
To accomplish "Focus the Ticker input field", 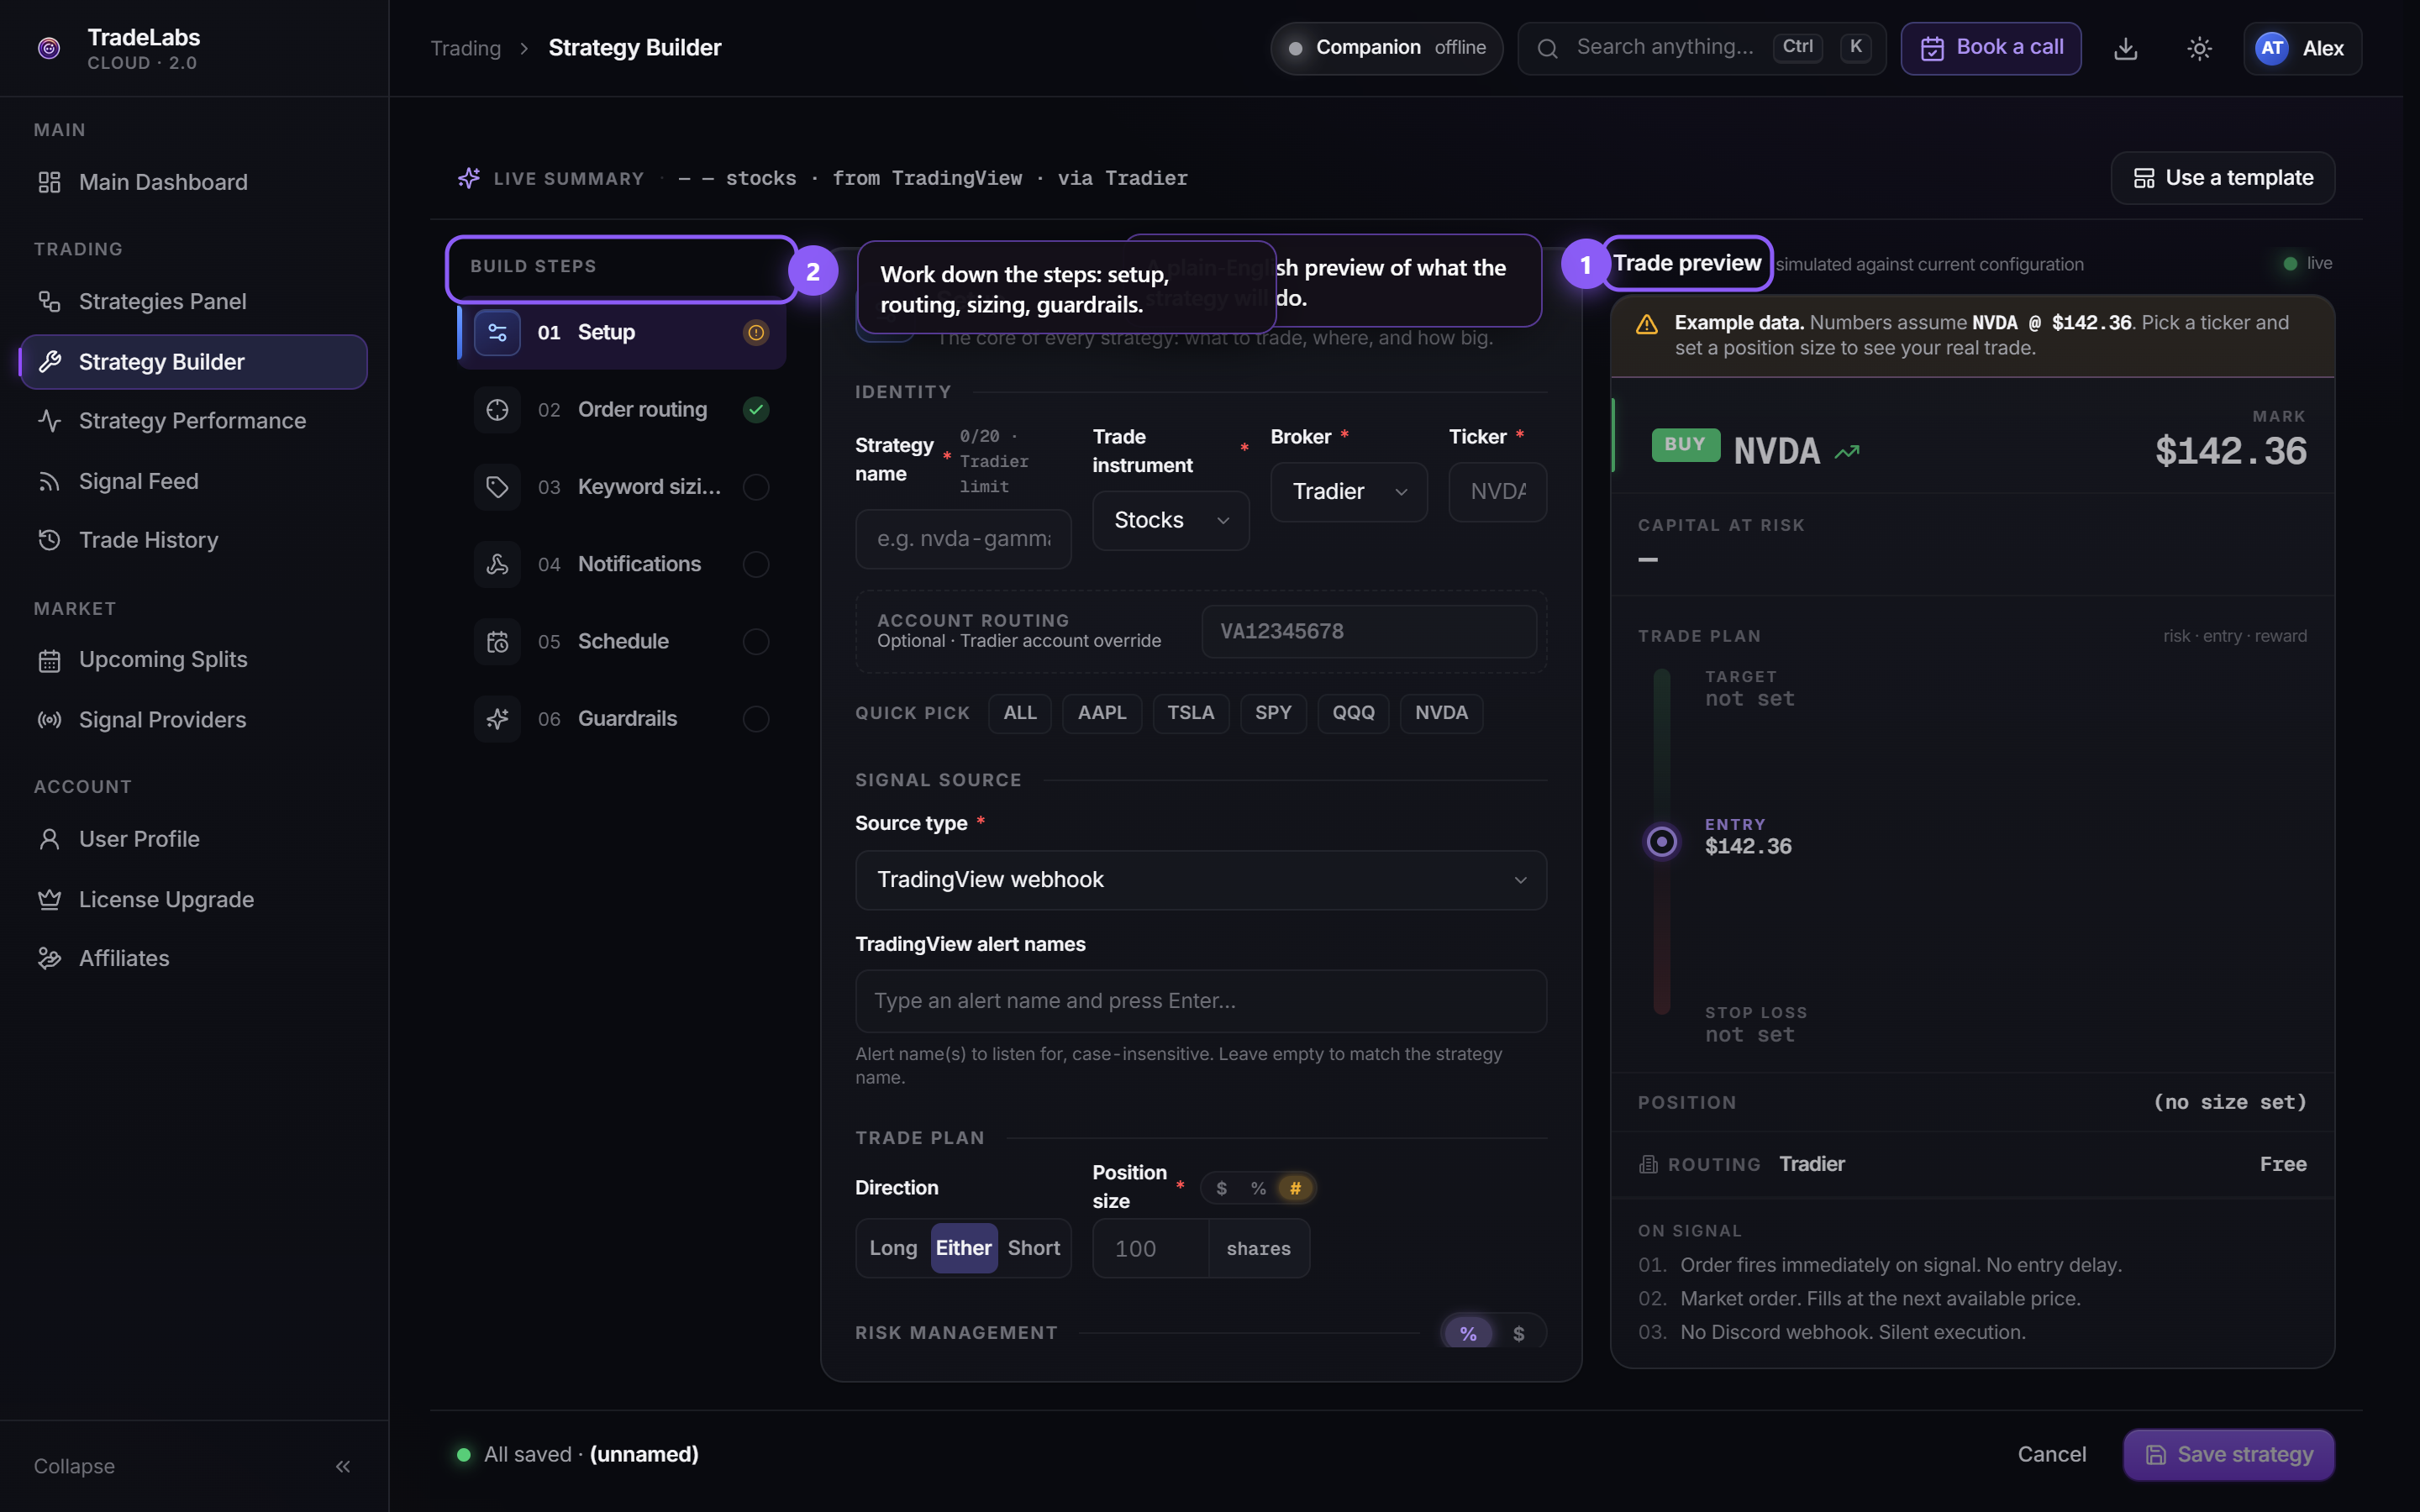I will tap(1498, 492).
